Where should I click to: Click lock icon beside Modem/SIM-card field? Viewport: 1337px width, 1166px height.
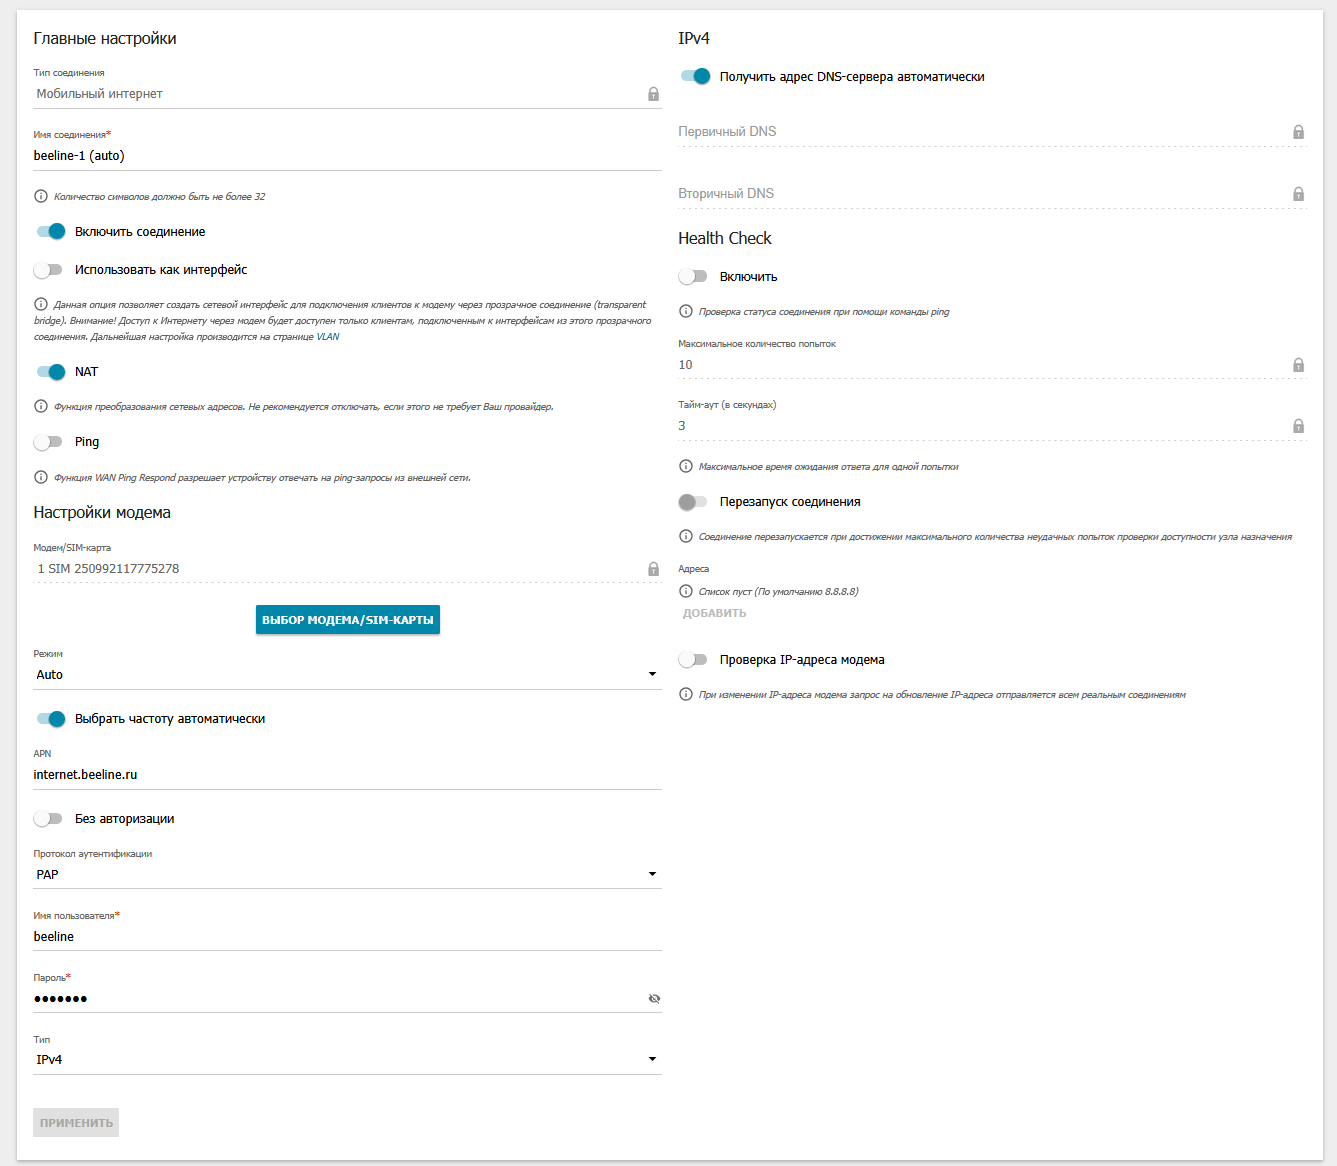pyautogui.click(x=653, y=569)
